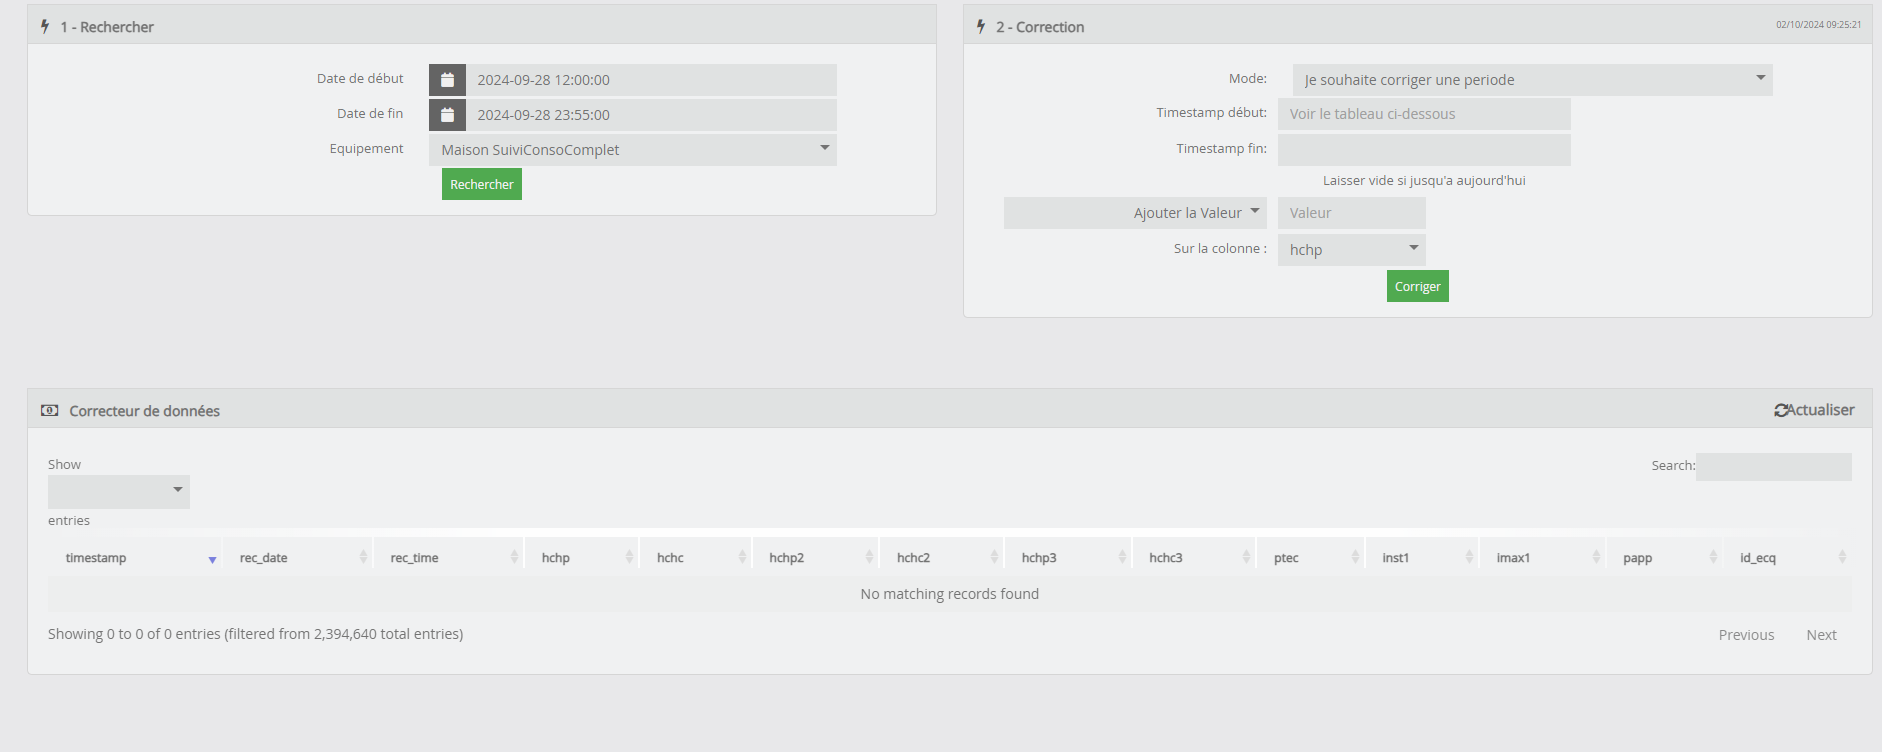Open the Show entries count dropdown

[119, 491]
